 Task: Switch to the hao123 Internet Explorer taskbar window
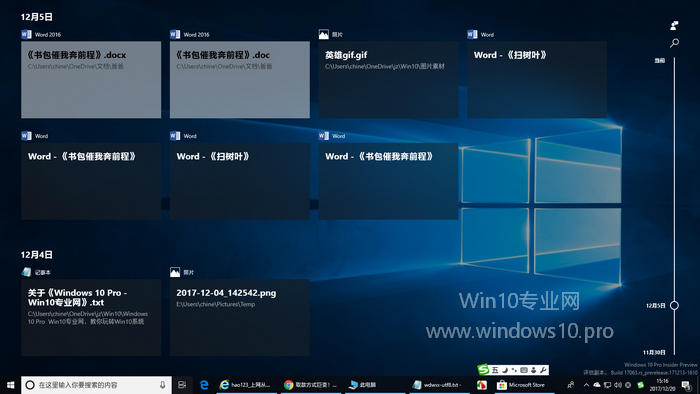[246, 385]
